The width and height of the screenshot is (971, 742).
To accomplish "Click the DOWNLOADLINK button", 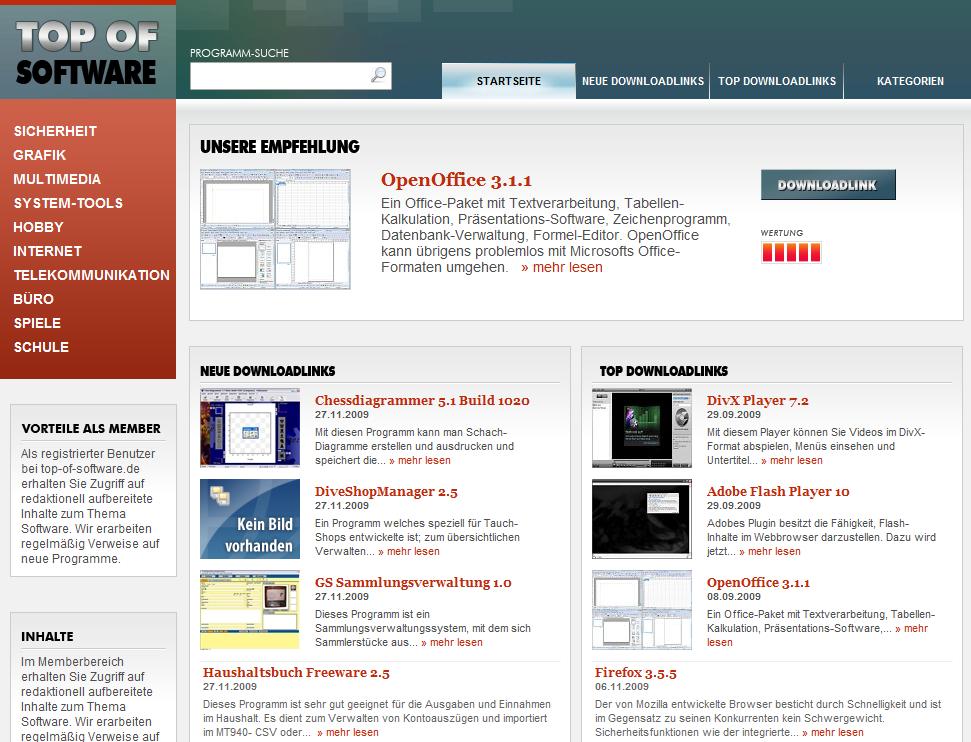I will coord(827,184).
